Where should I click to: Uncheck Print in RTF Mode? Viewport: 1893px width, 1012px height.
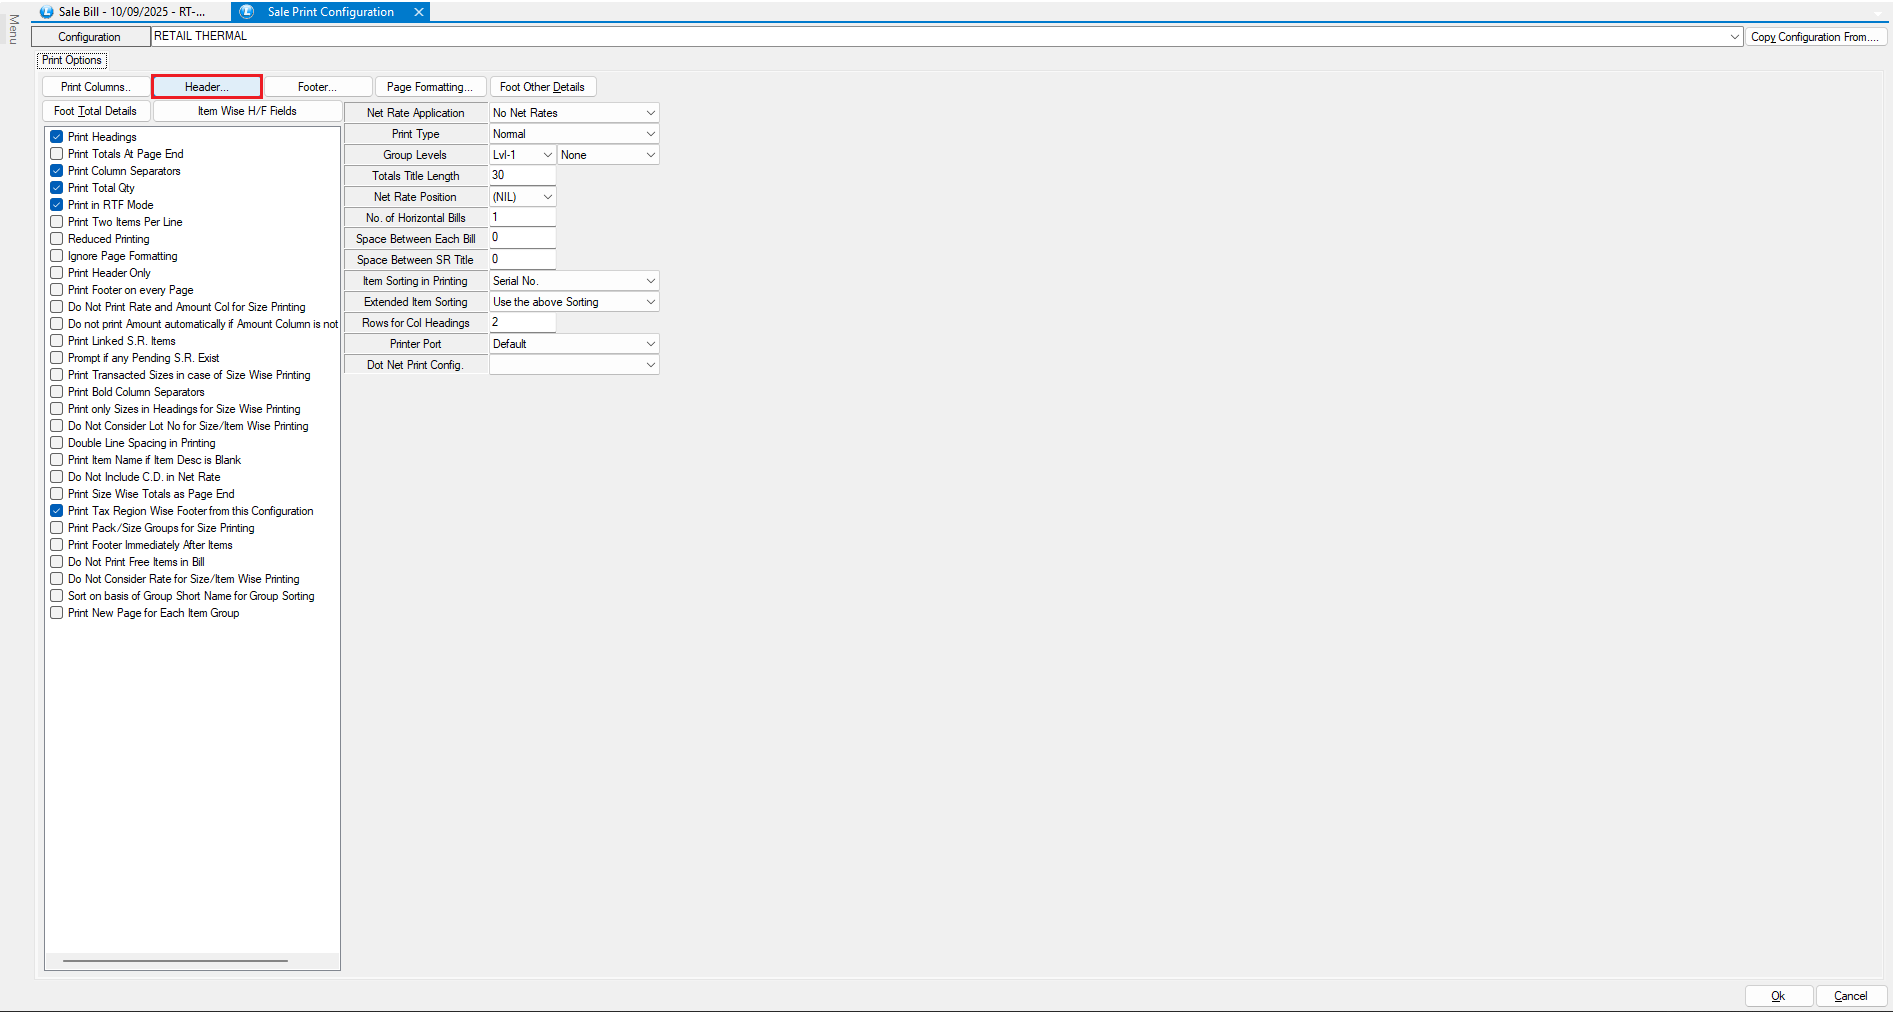point(57,205)
